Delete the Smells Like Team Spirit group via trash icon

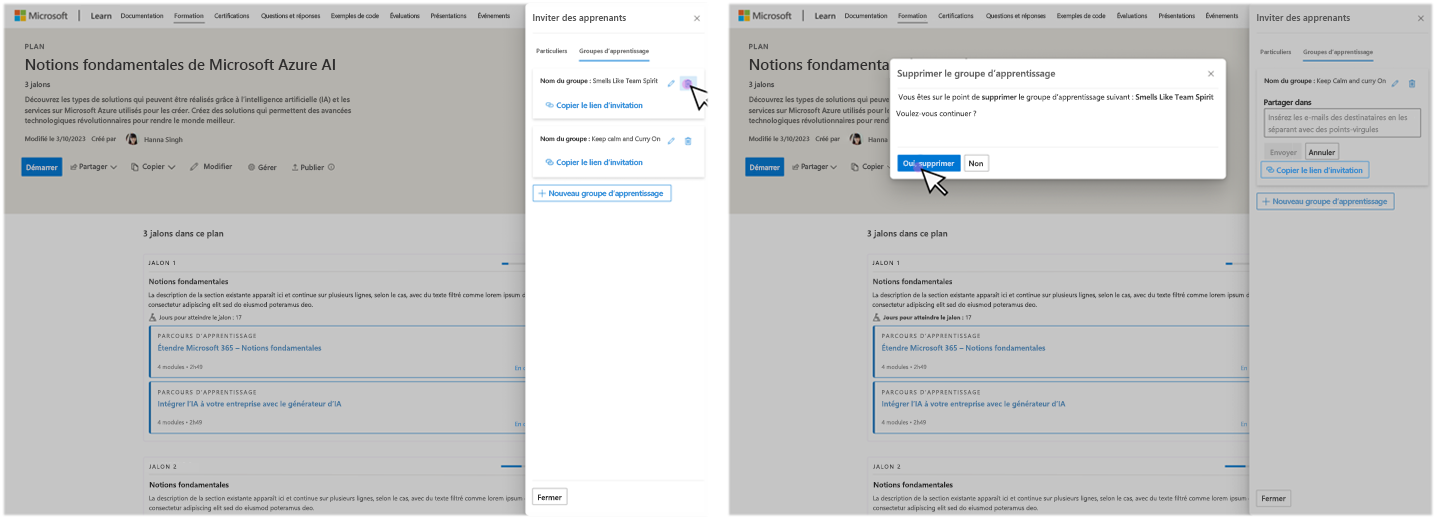point(687,83)
